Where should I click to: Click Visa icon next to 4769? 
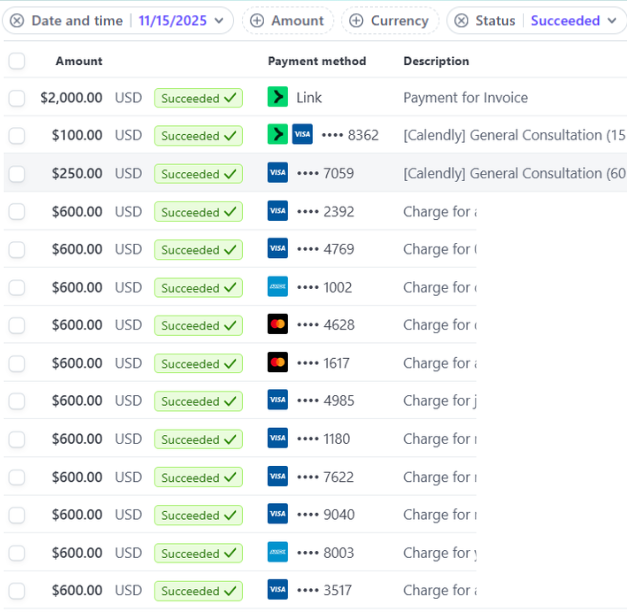point(278,248)
